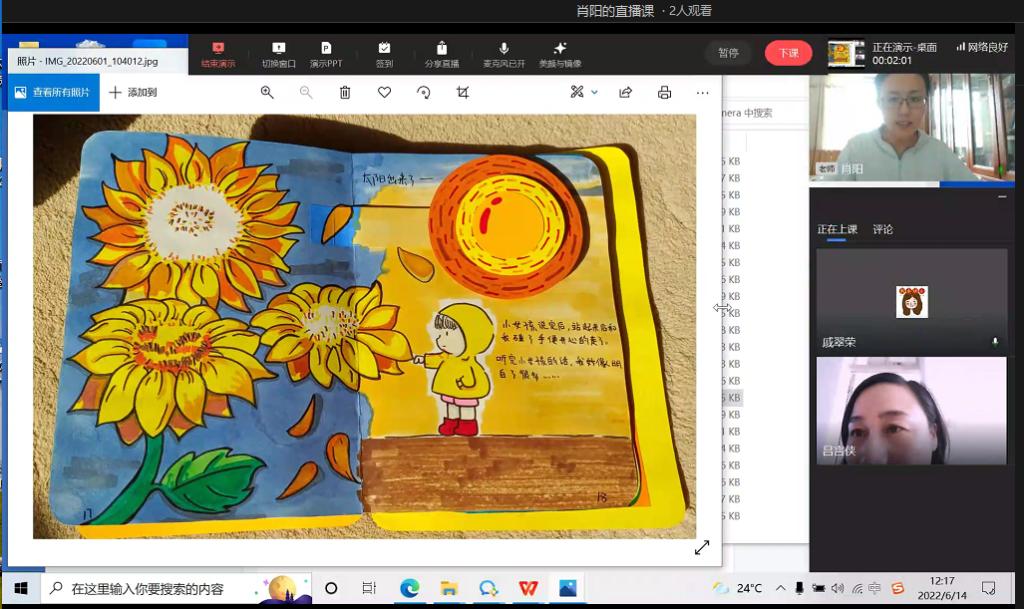Click the 暂停 pause button
This screenshot has width=1024, height=609.
pyautogui.click(x=728, y=53)
